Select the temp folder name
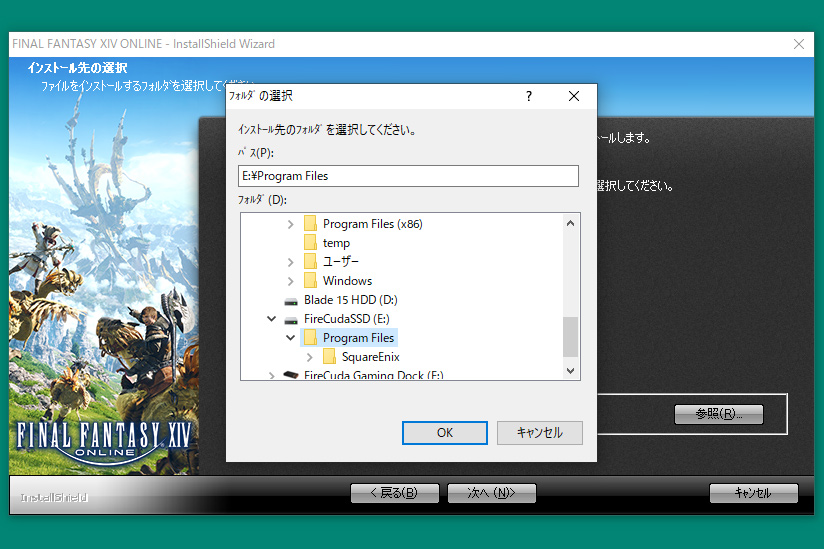This screenshot has height=549, width=824. pyautogui.click(x=336, y=243)
